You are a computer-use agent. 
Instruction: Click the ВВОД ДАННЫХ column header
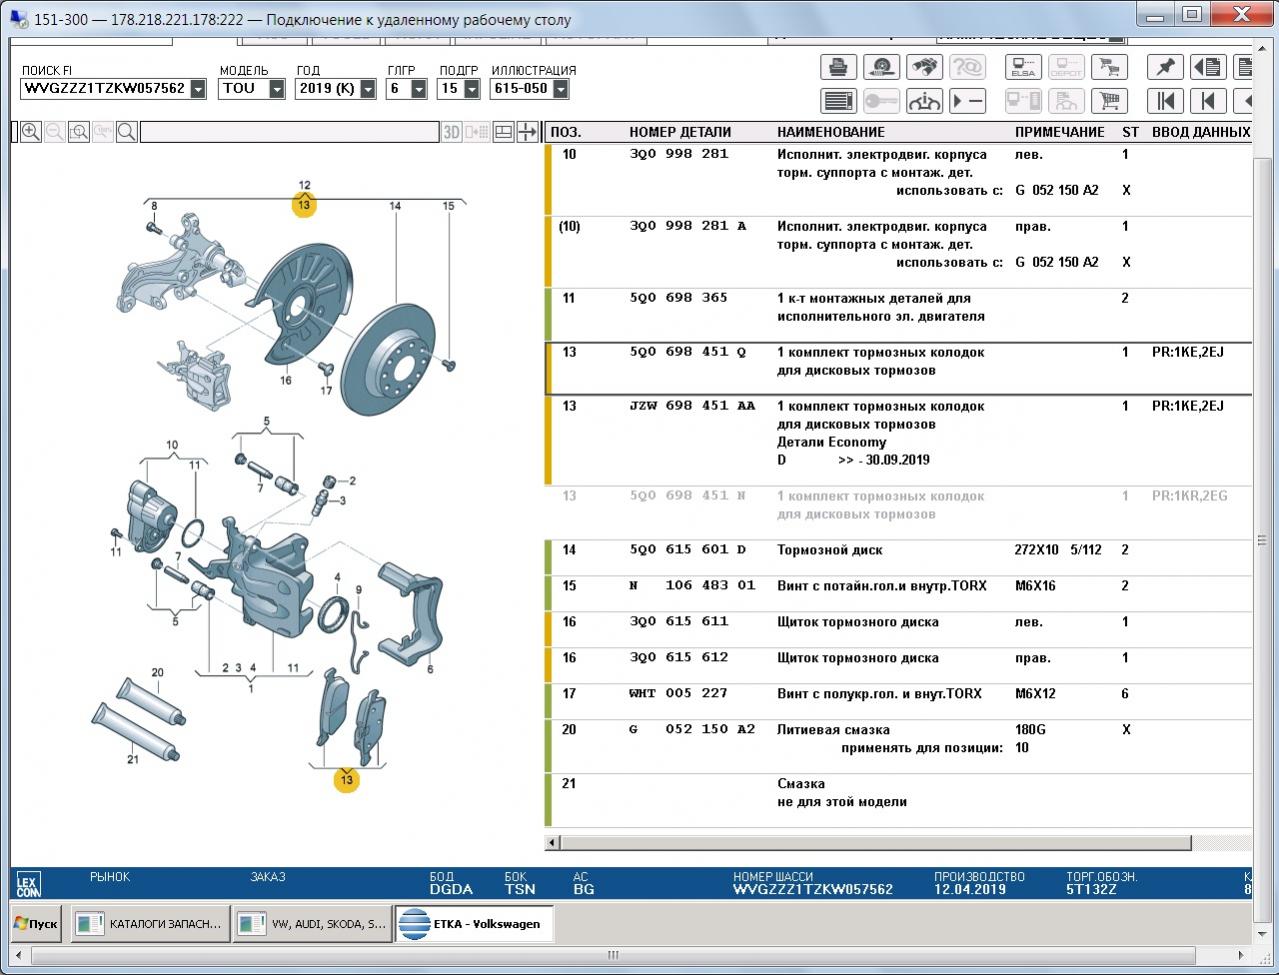[x=1201, y=132]
